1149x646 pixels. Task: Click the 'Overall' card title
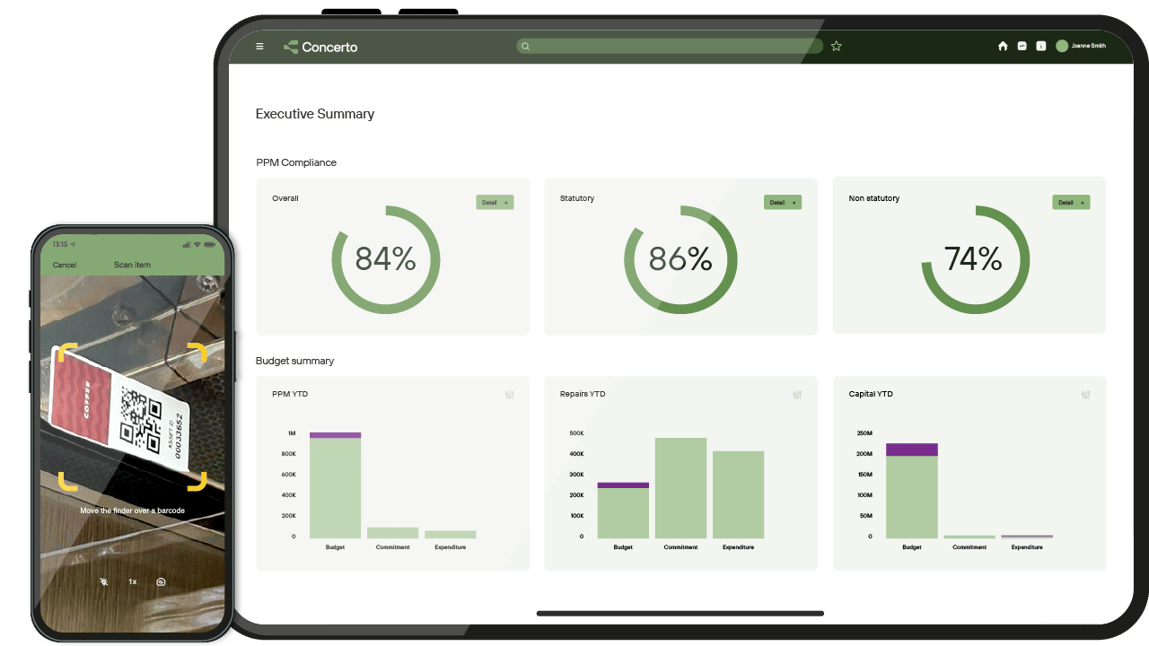coord(285,198)
